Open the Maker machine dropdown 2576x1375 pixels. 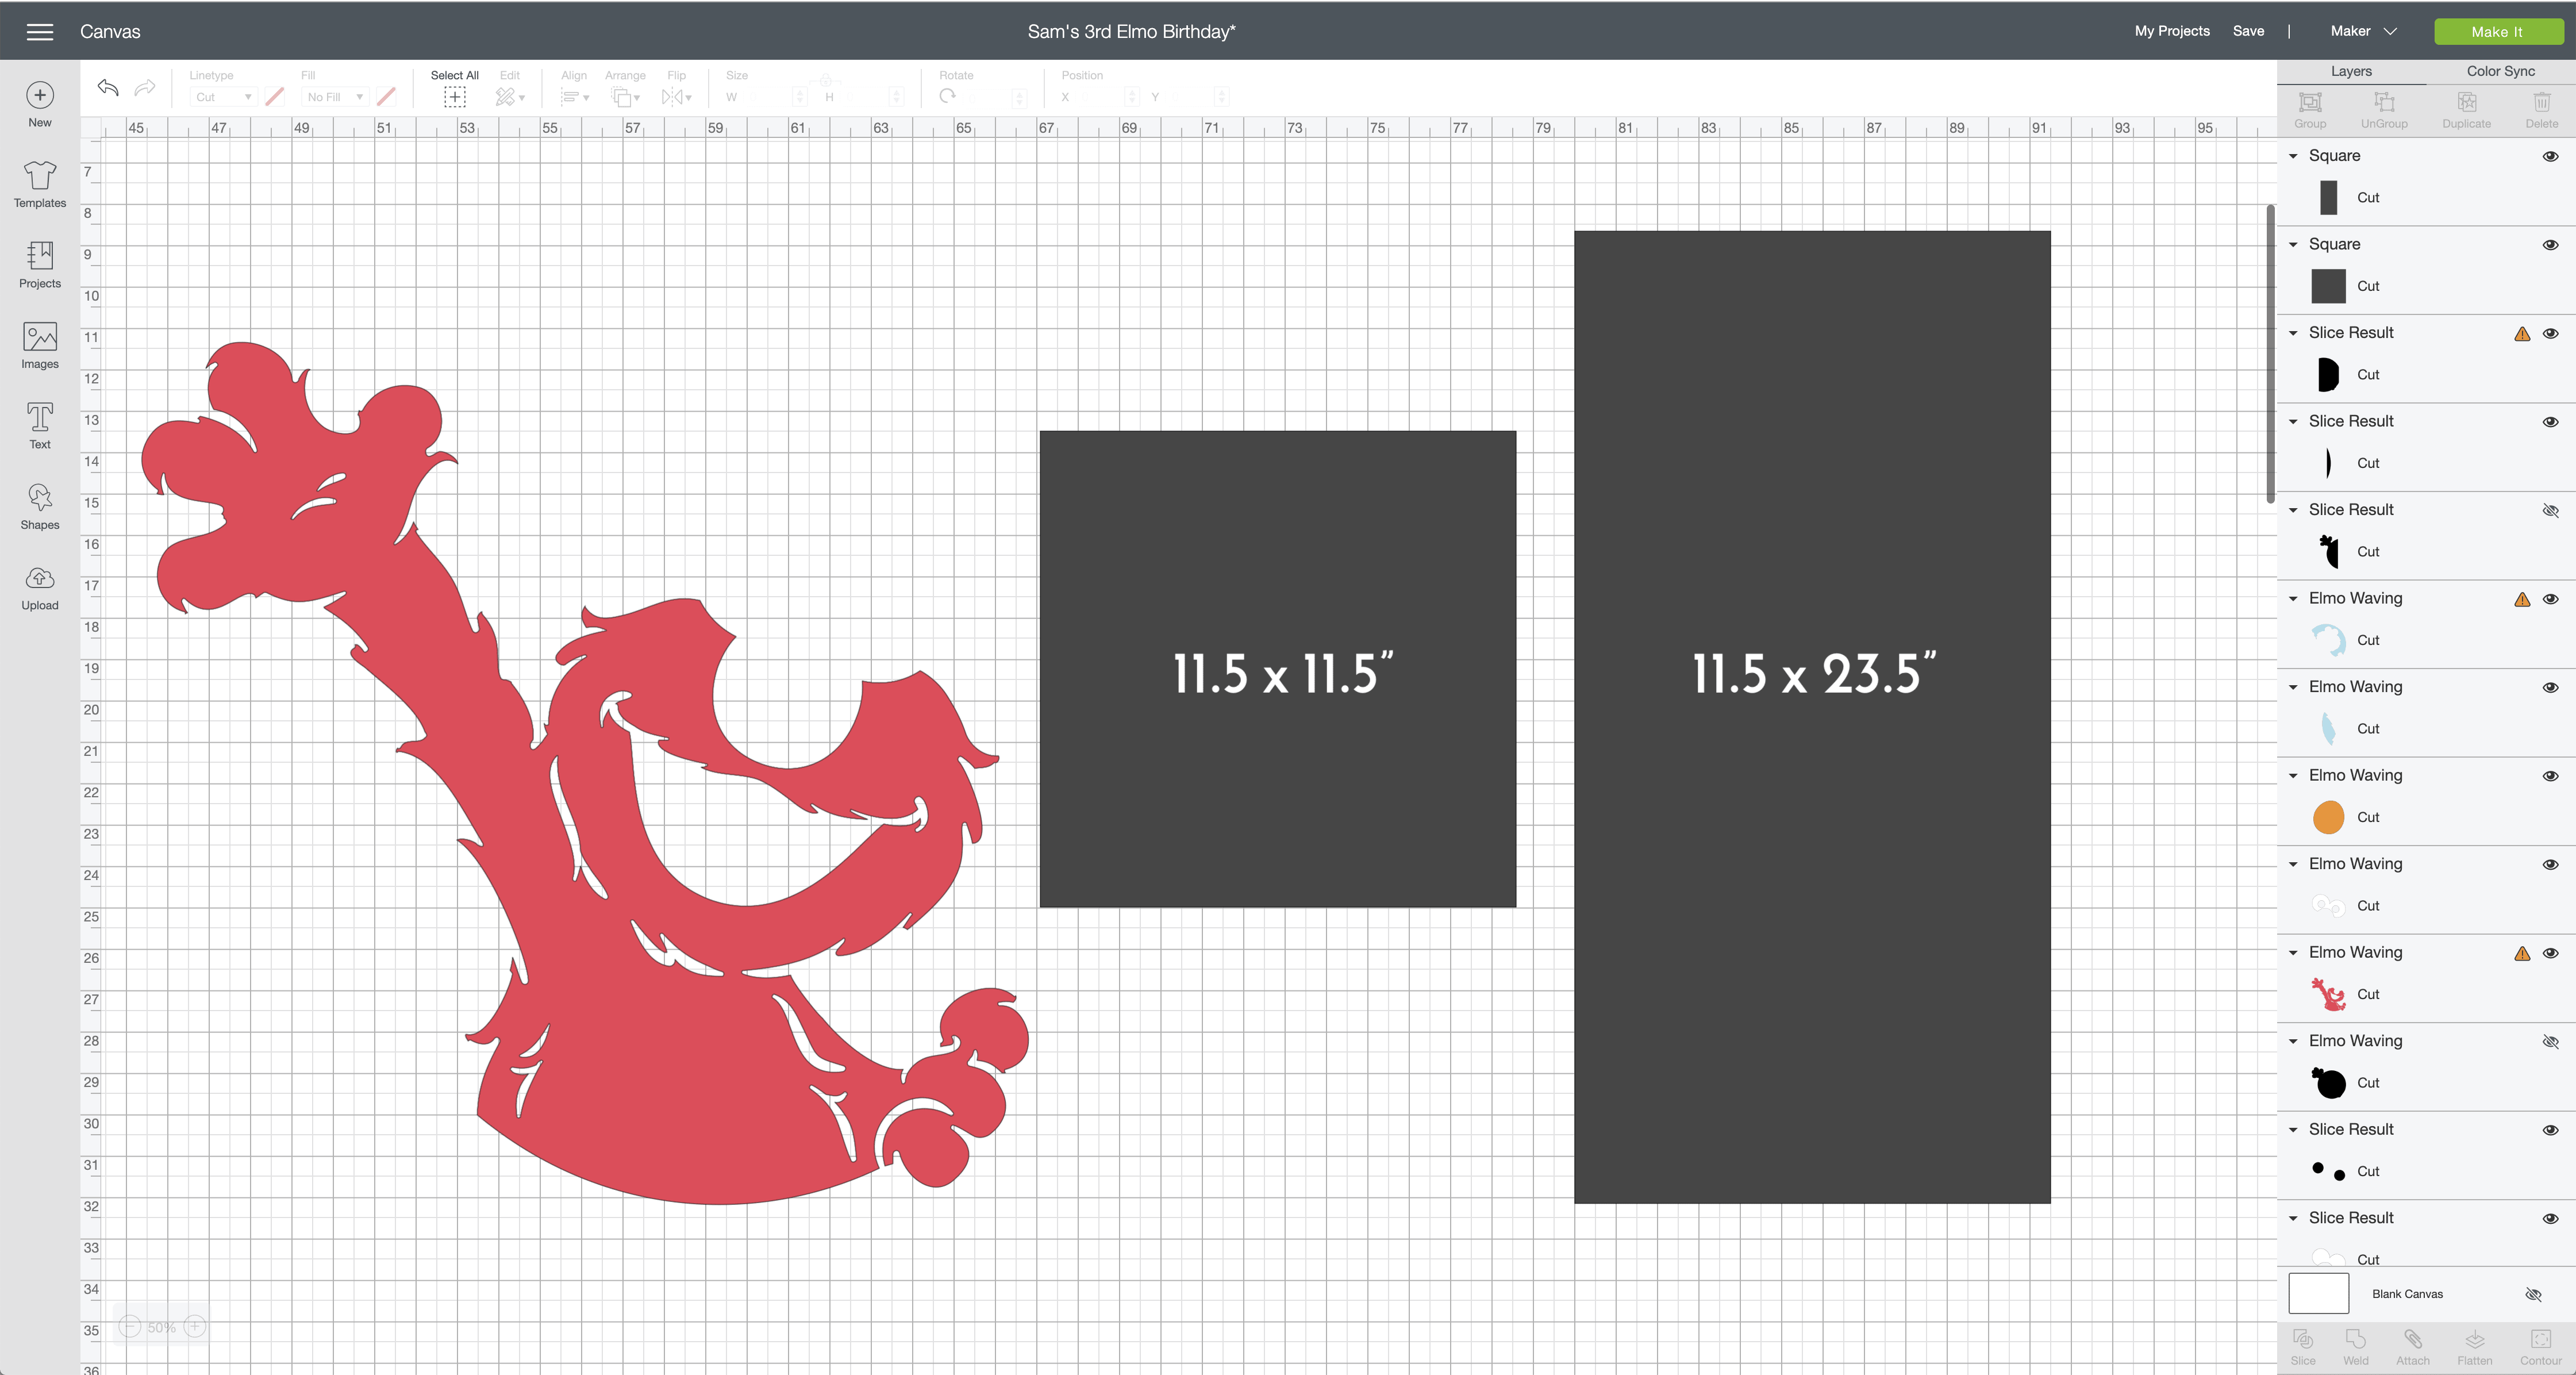tap(2363, 31)
